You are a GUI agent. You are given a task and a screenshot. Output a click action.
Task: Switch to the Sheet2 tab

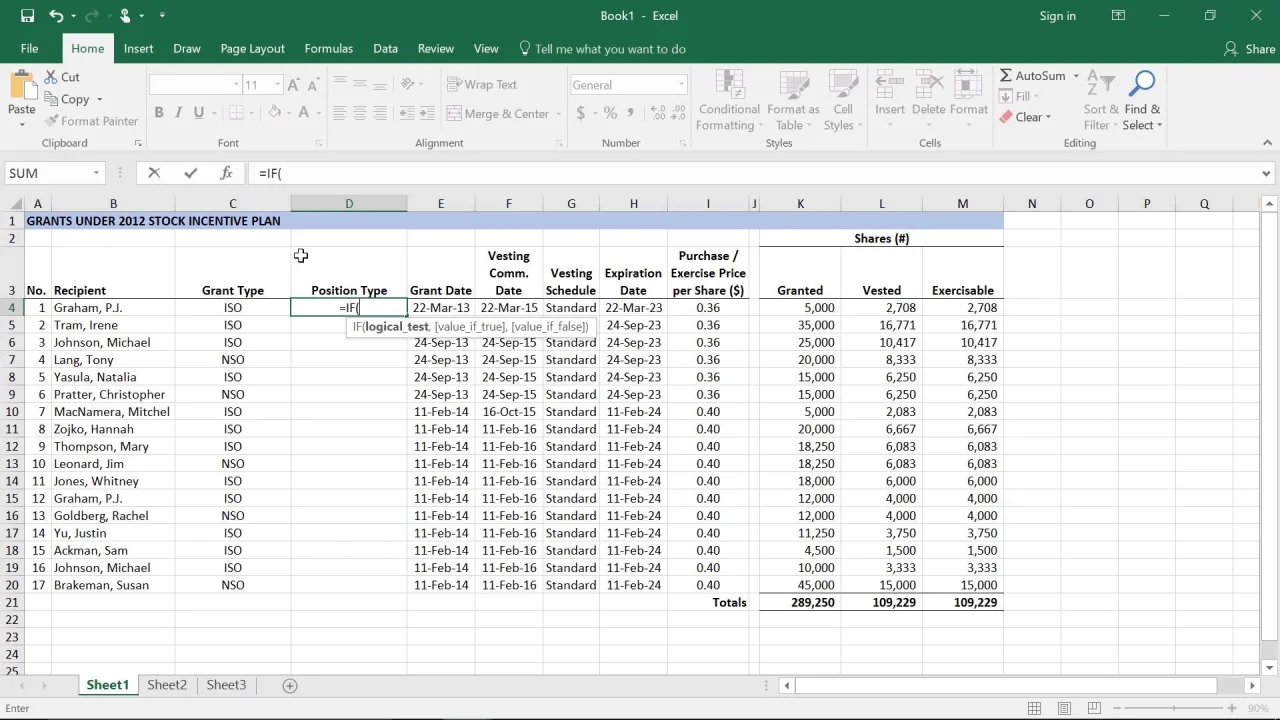[x=167, y=685]
